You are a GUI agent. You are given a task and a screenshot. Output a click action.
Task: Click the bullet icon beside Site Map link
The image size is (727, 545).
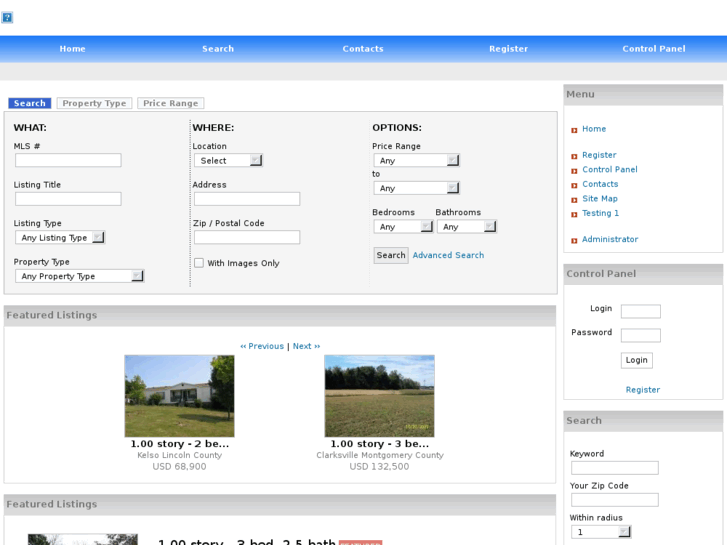click(x=574, y=200)
